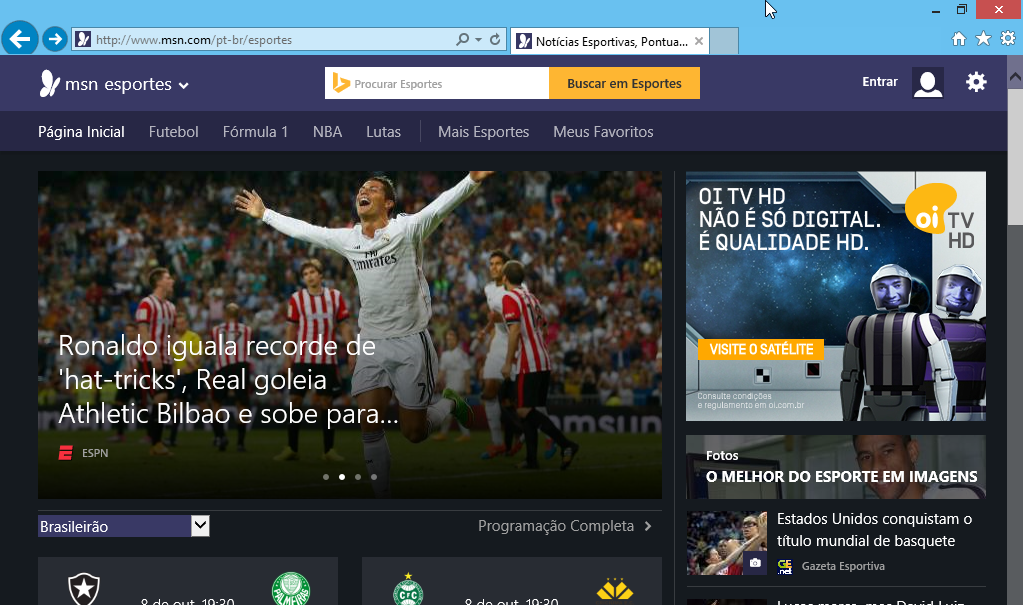
Task: Click the ESPN source logo
Action: (x=65, y=452)
